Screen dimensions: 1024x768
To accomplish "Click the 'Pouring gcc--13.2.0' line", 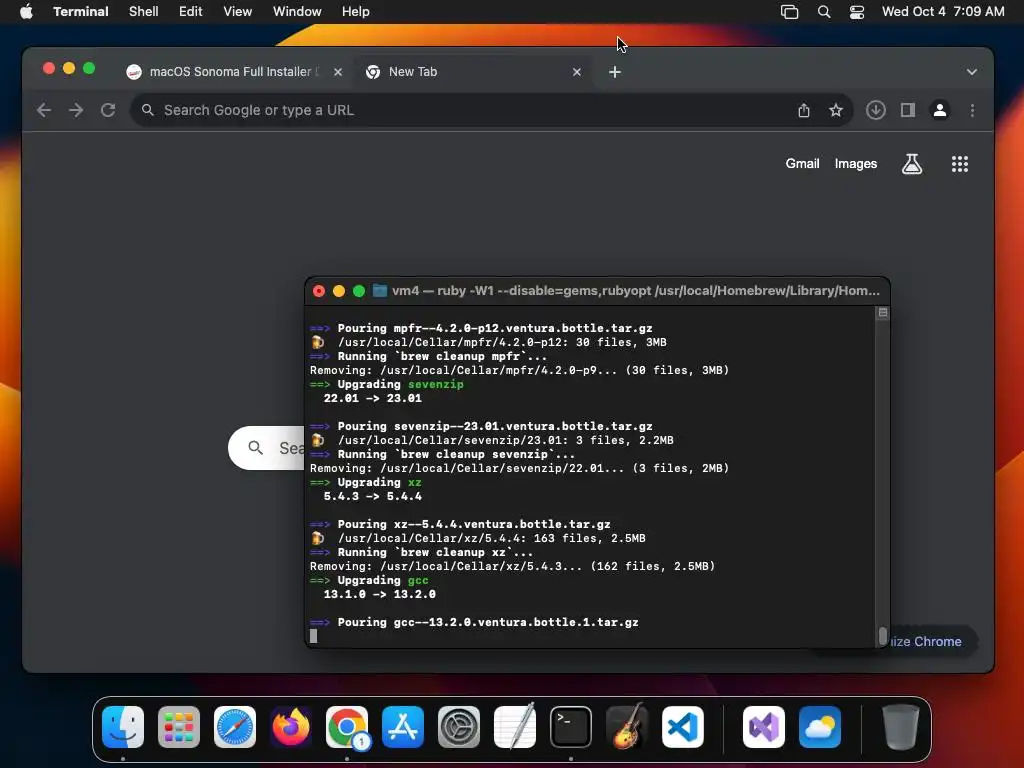I will (474, 622).
